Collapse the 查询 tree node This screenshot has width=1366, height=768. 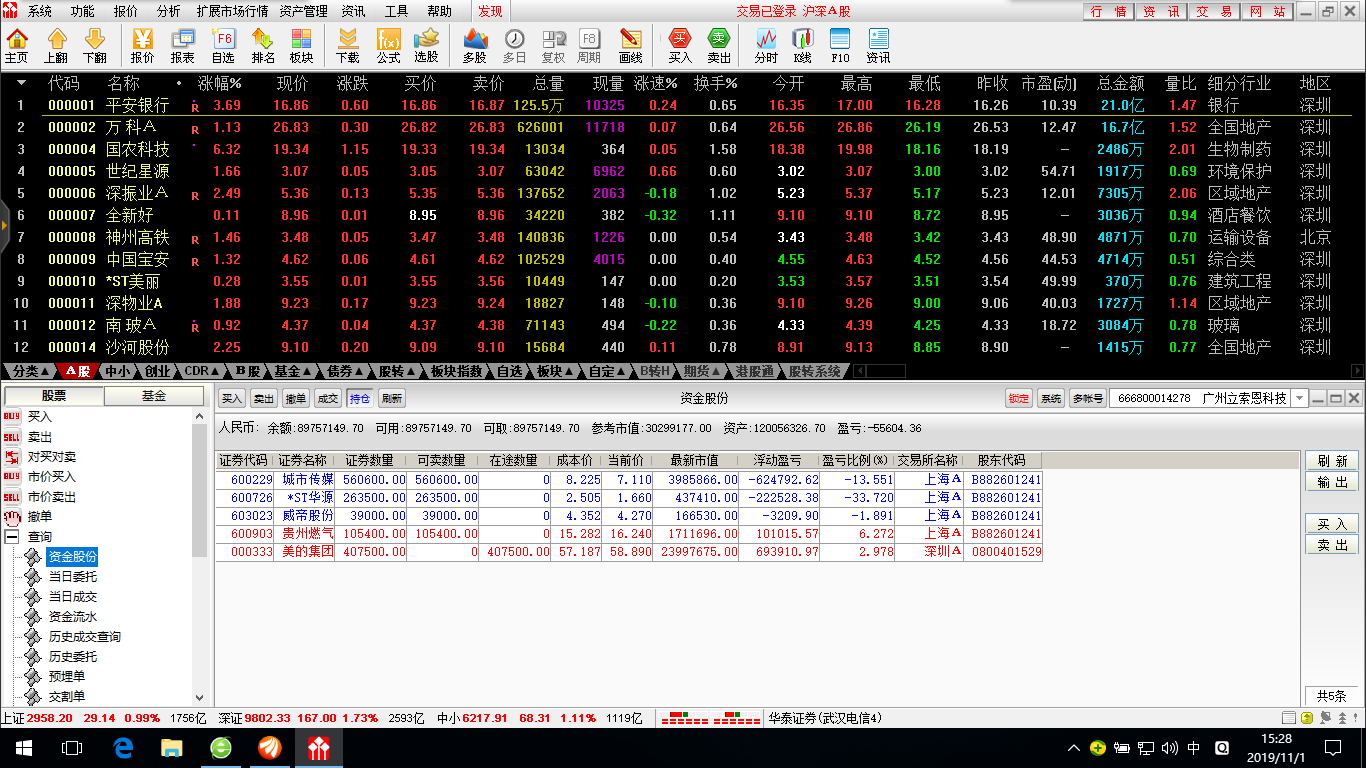12,537
